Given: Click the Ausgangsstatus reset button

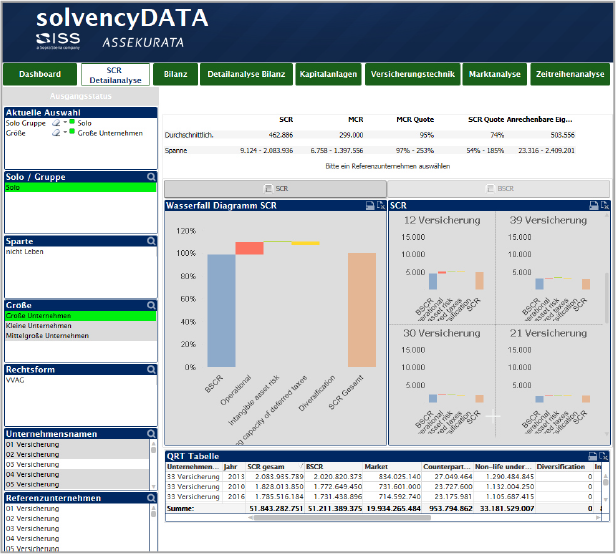Looking at the screenshot, I should pos(81,96).
